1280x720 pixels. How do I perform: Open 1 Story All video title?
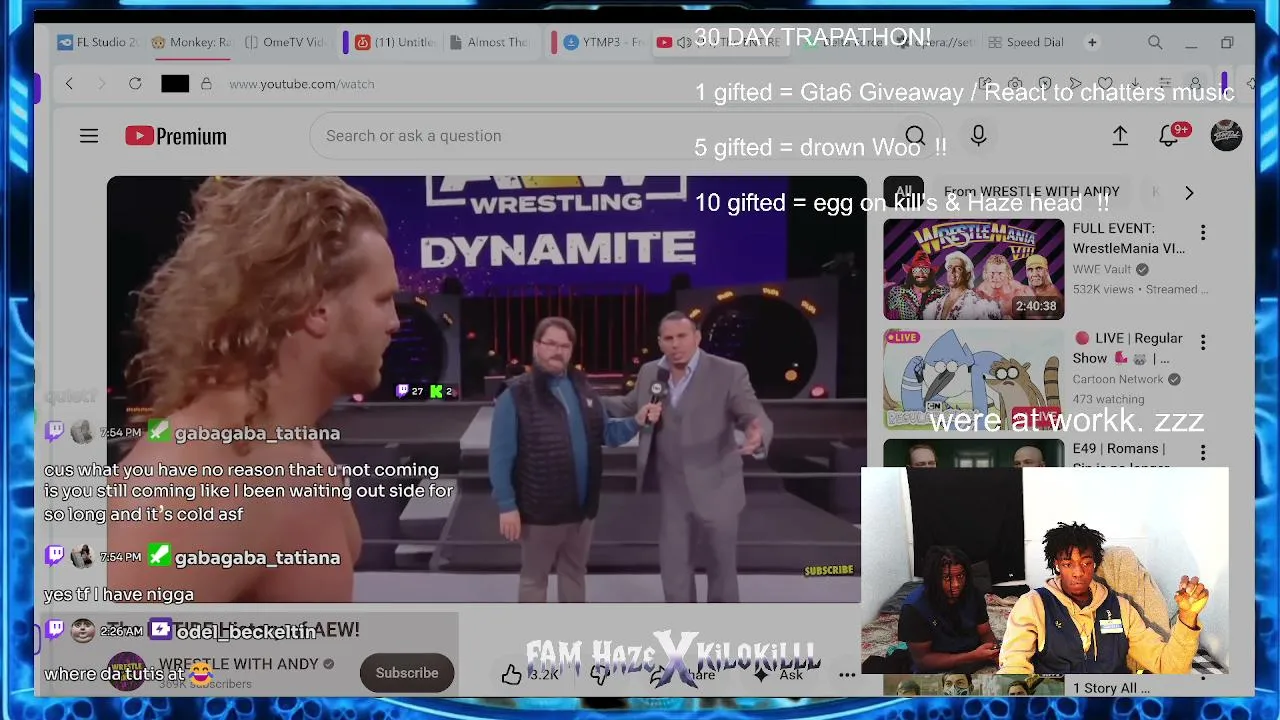1111,688
